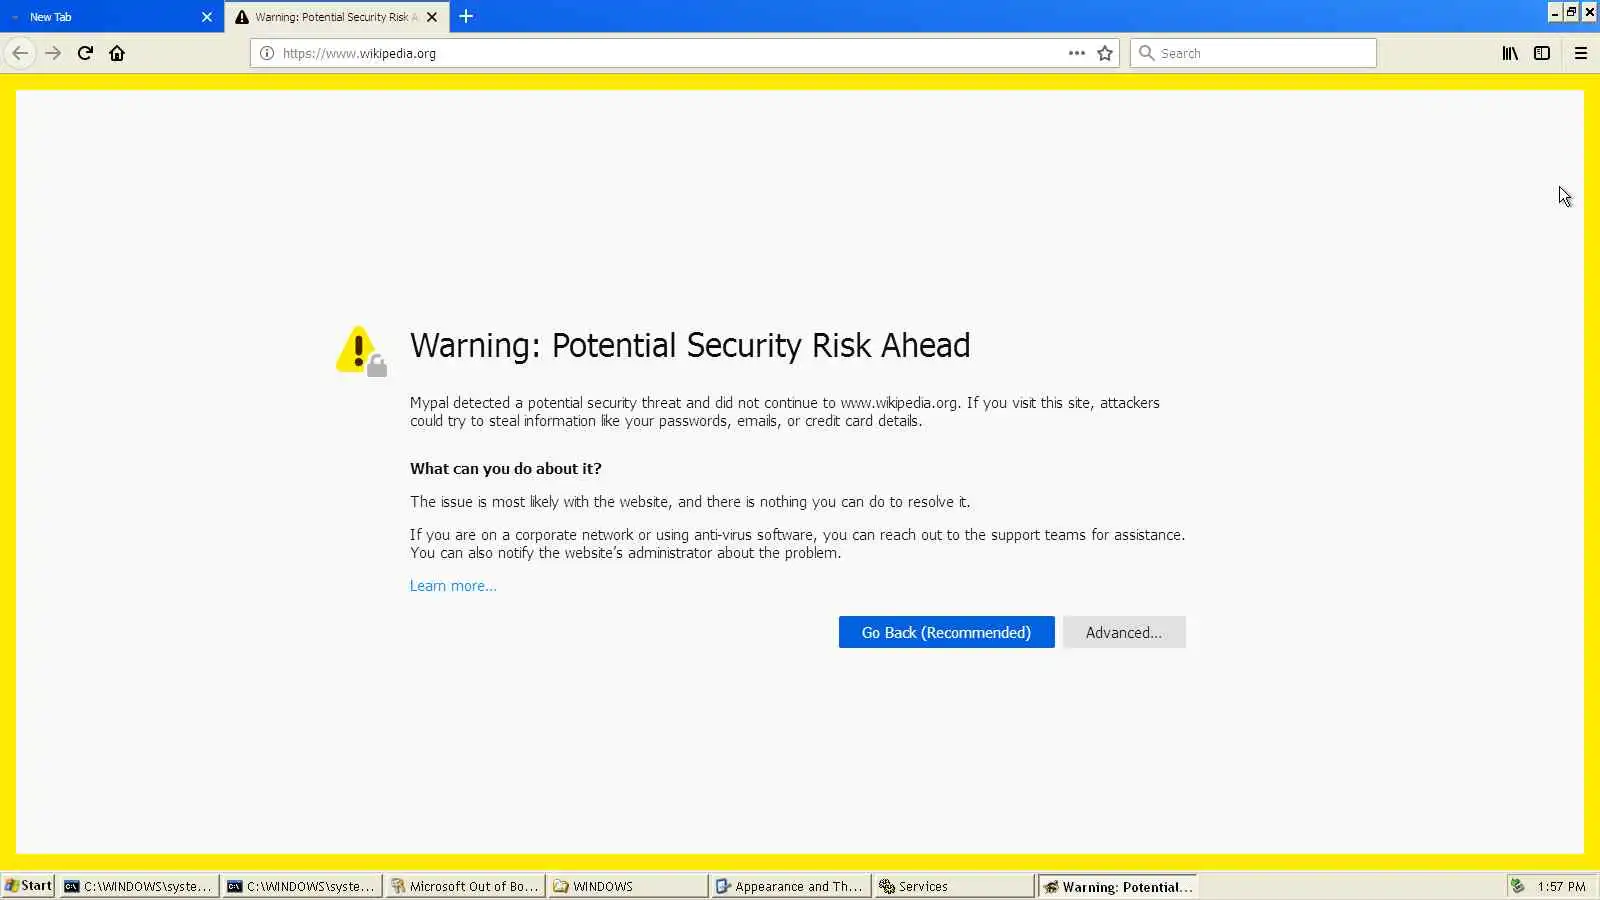Close the Warning security risk tab
1600x900 pixels.
click(x=432, y=17)
